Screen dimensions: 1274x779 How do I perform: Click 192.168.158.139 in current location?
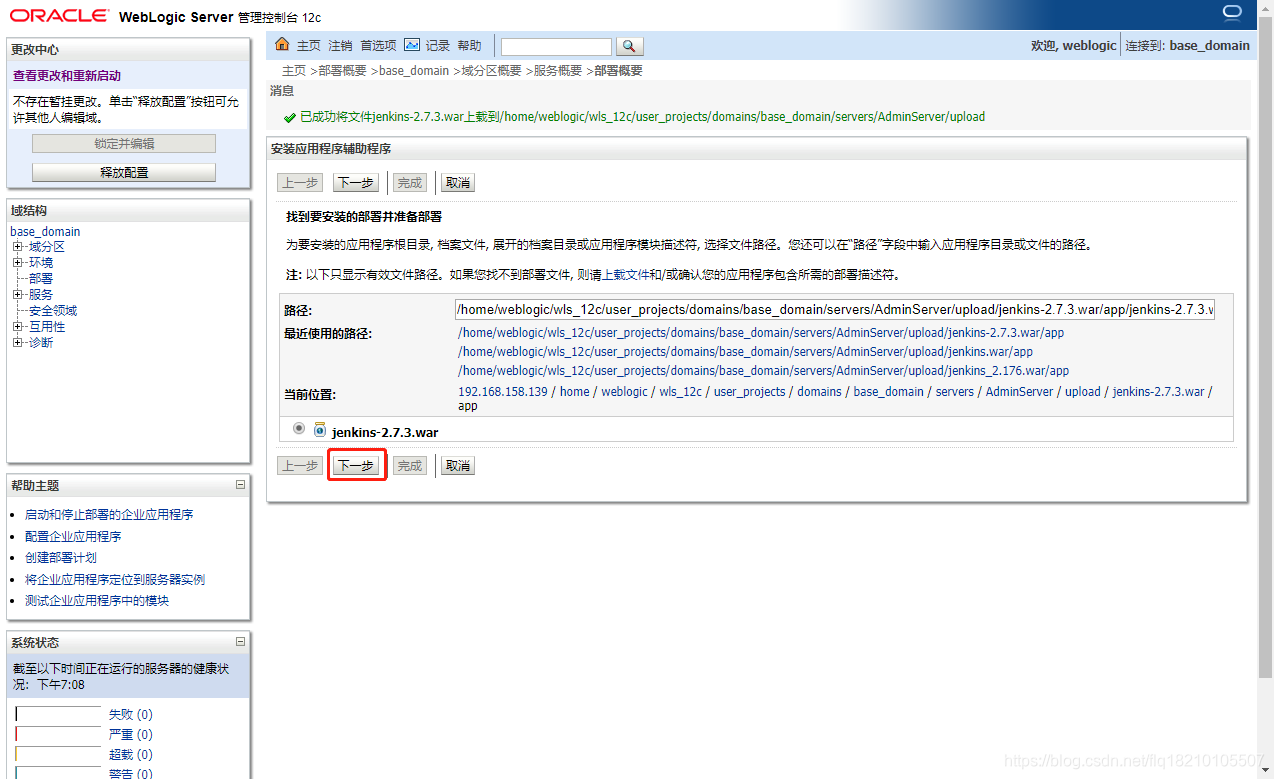503,392
